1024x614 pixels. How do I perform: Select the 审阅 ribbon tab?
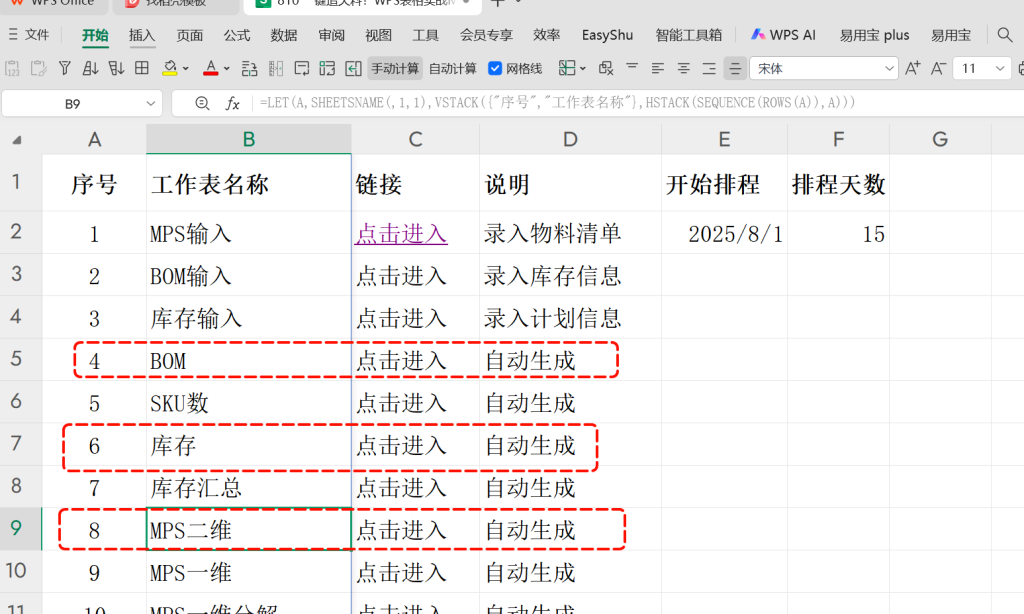click(x=331, y=35)
